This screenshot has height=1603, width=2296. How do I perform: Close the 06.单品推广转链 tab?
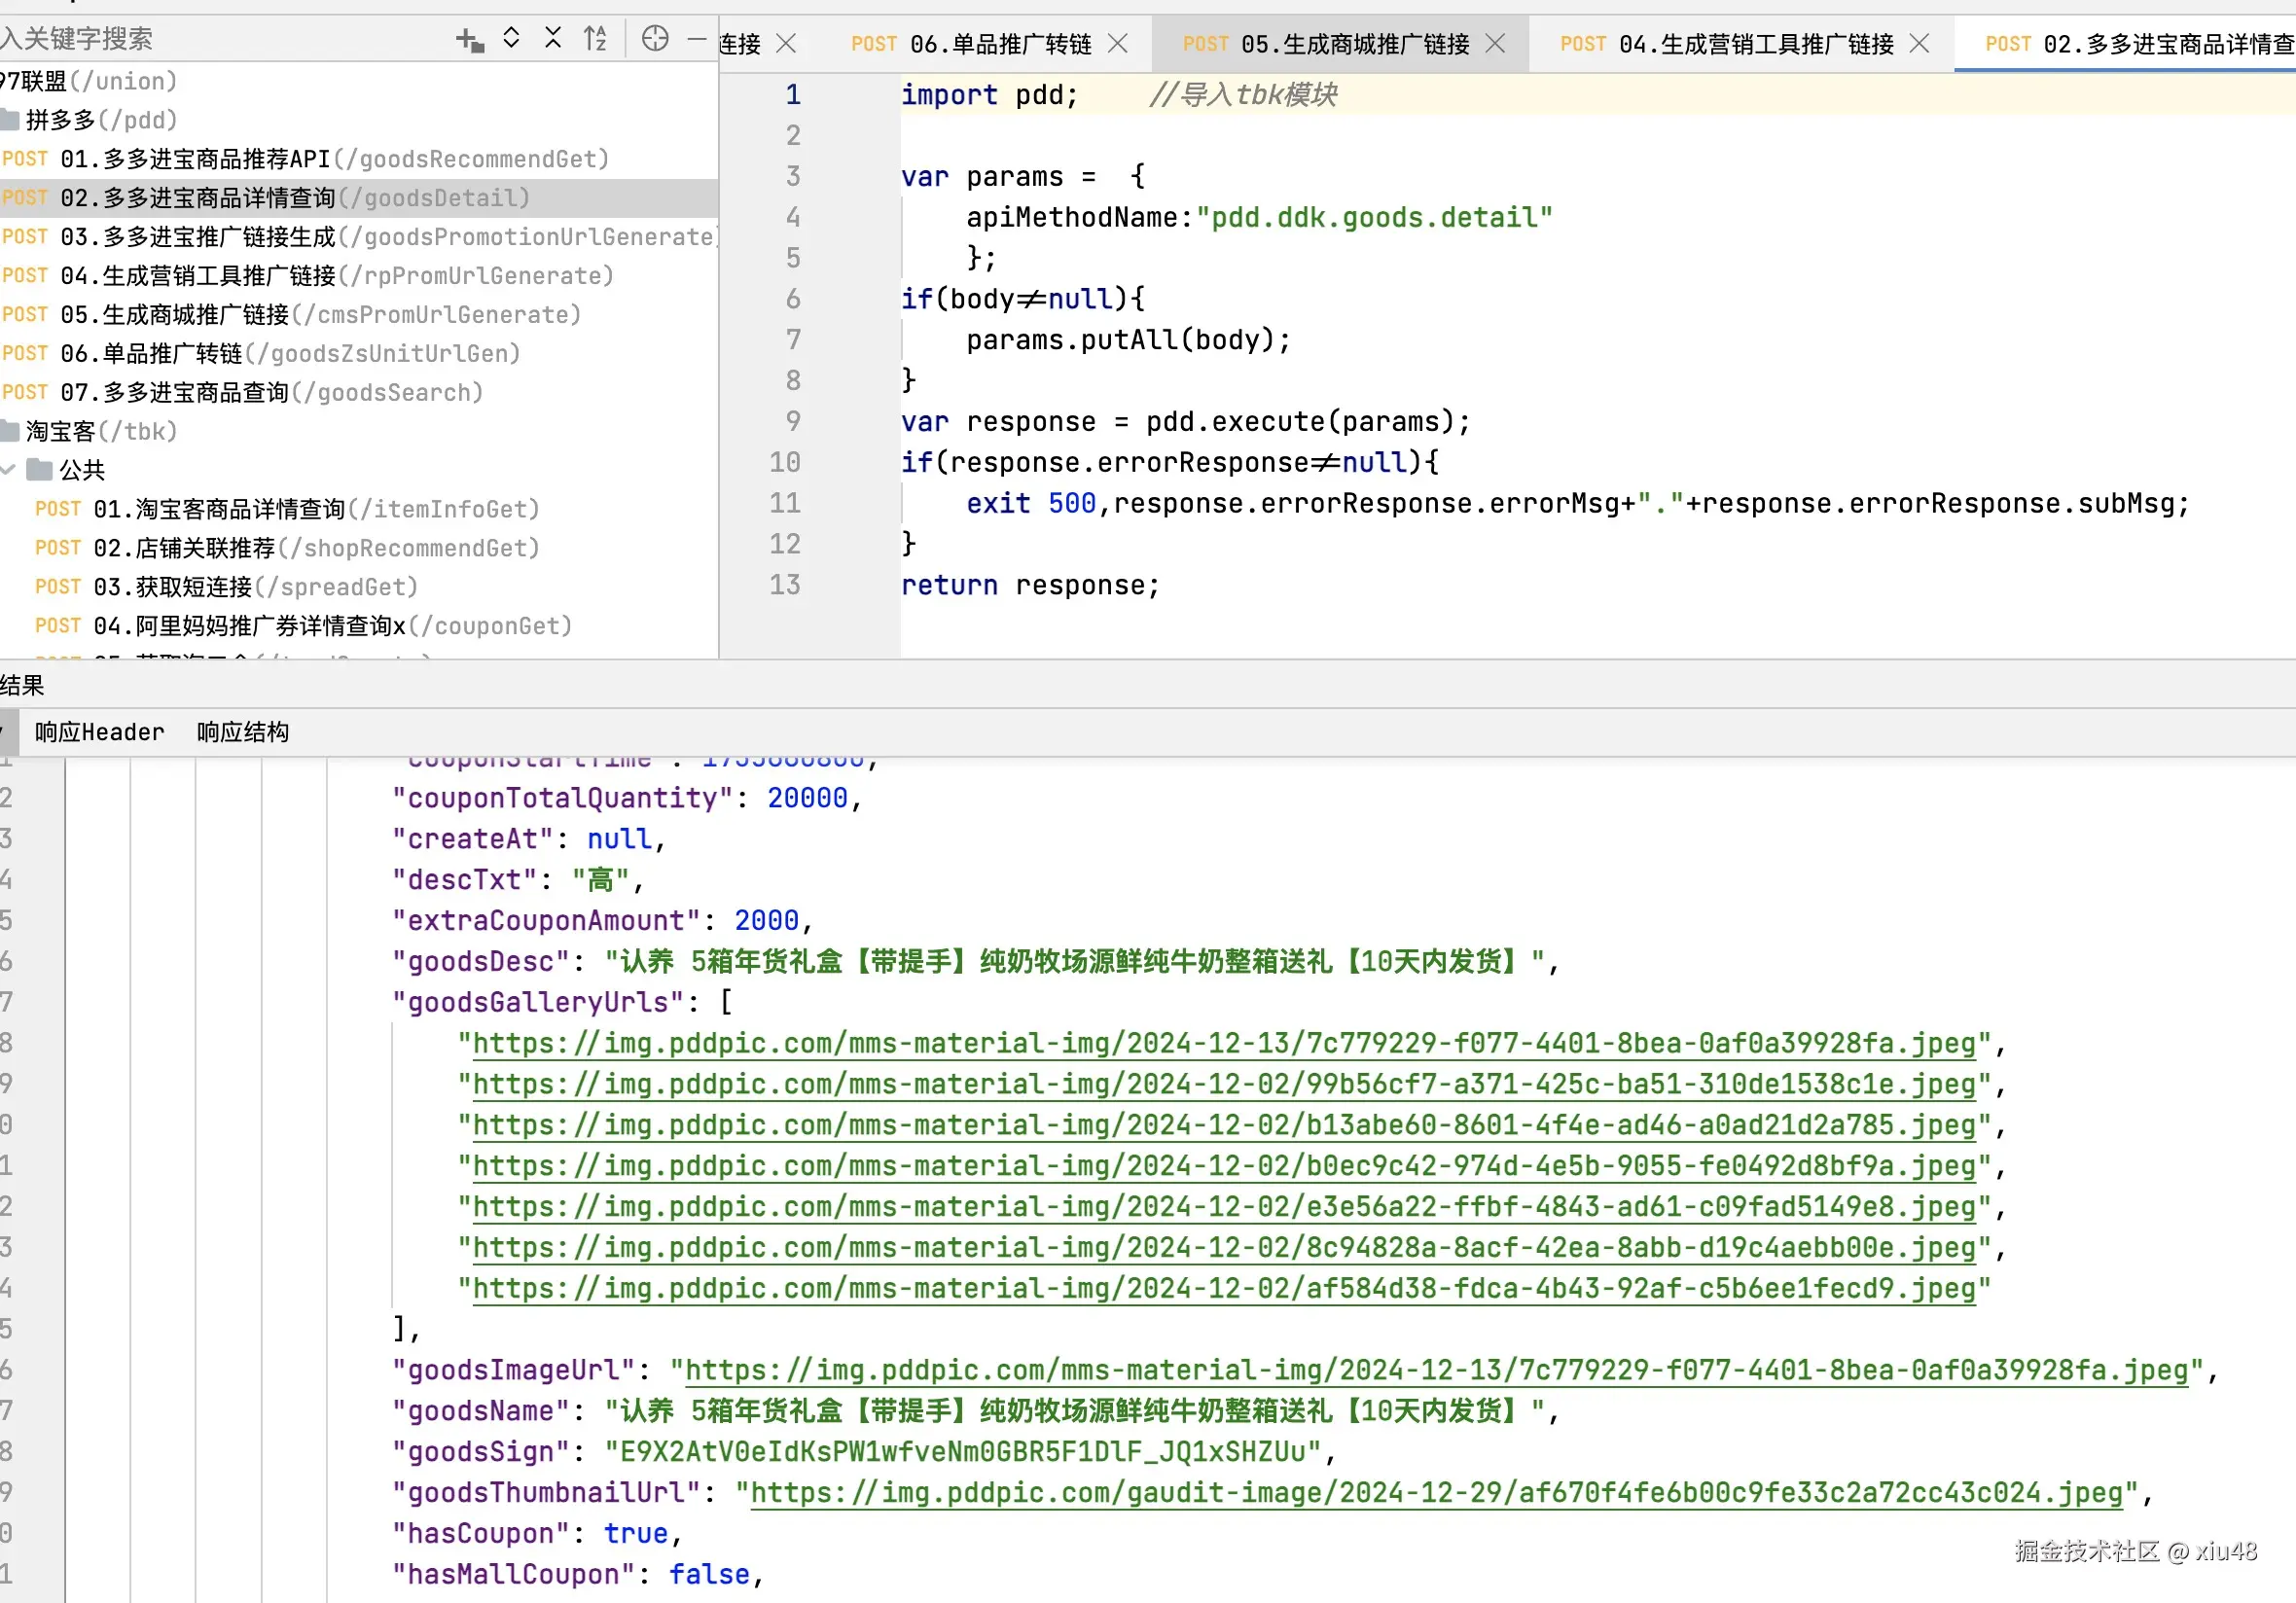pyautogui.click(x=1118, y=44)
